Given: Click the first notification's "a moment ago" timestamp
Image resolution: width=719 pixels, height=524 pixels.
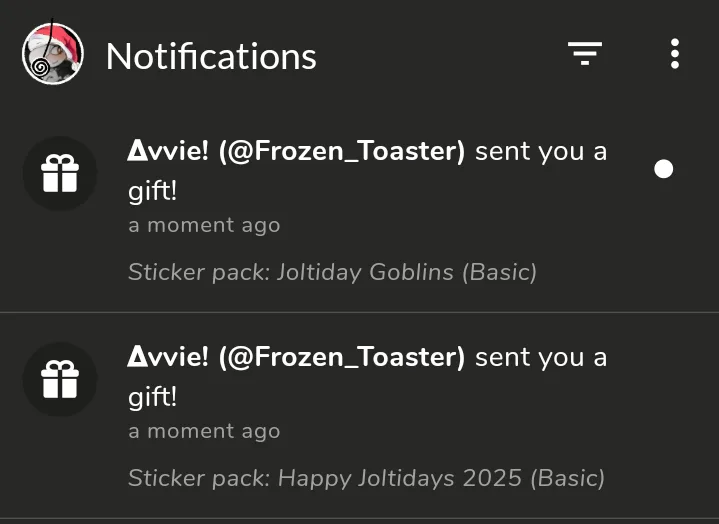Looking at the screenshot, I should [x=204, y=225].
